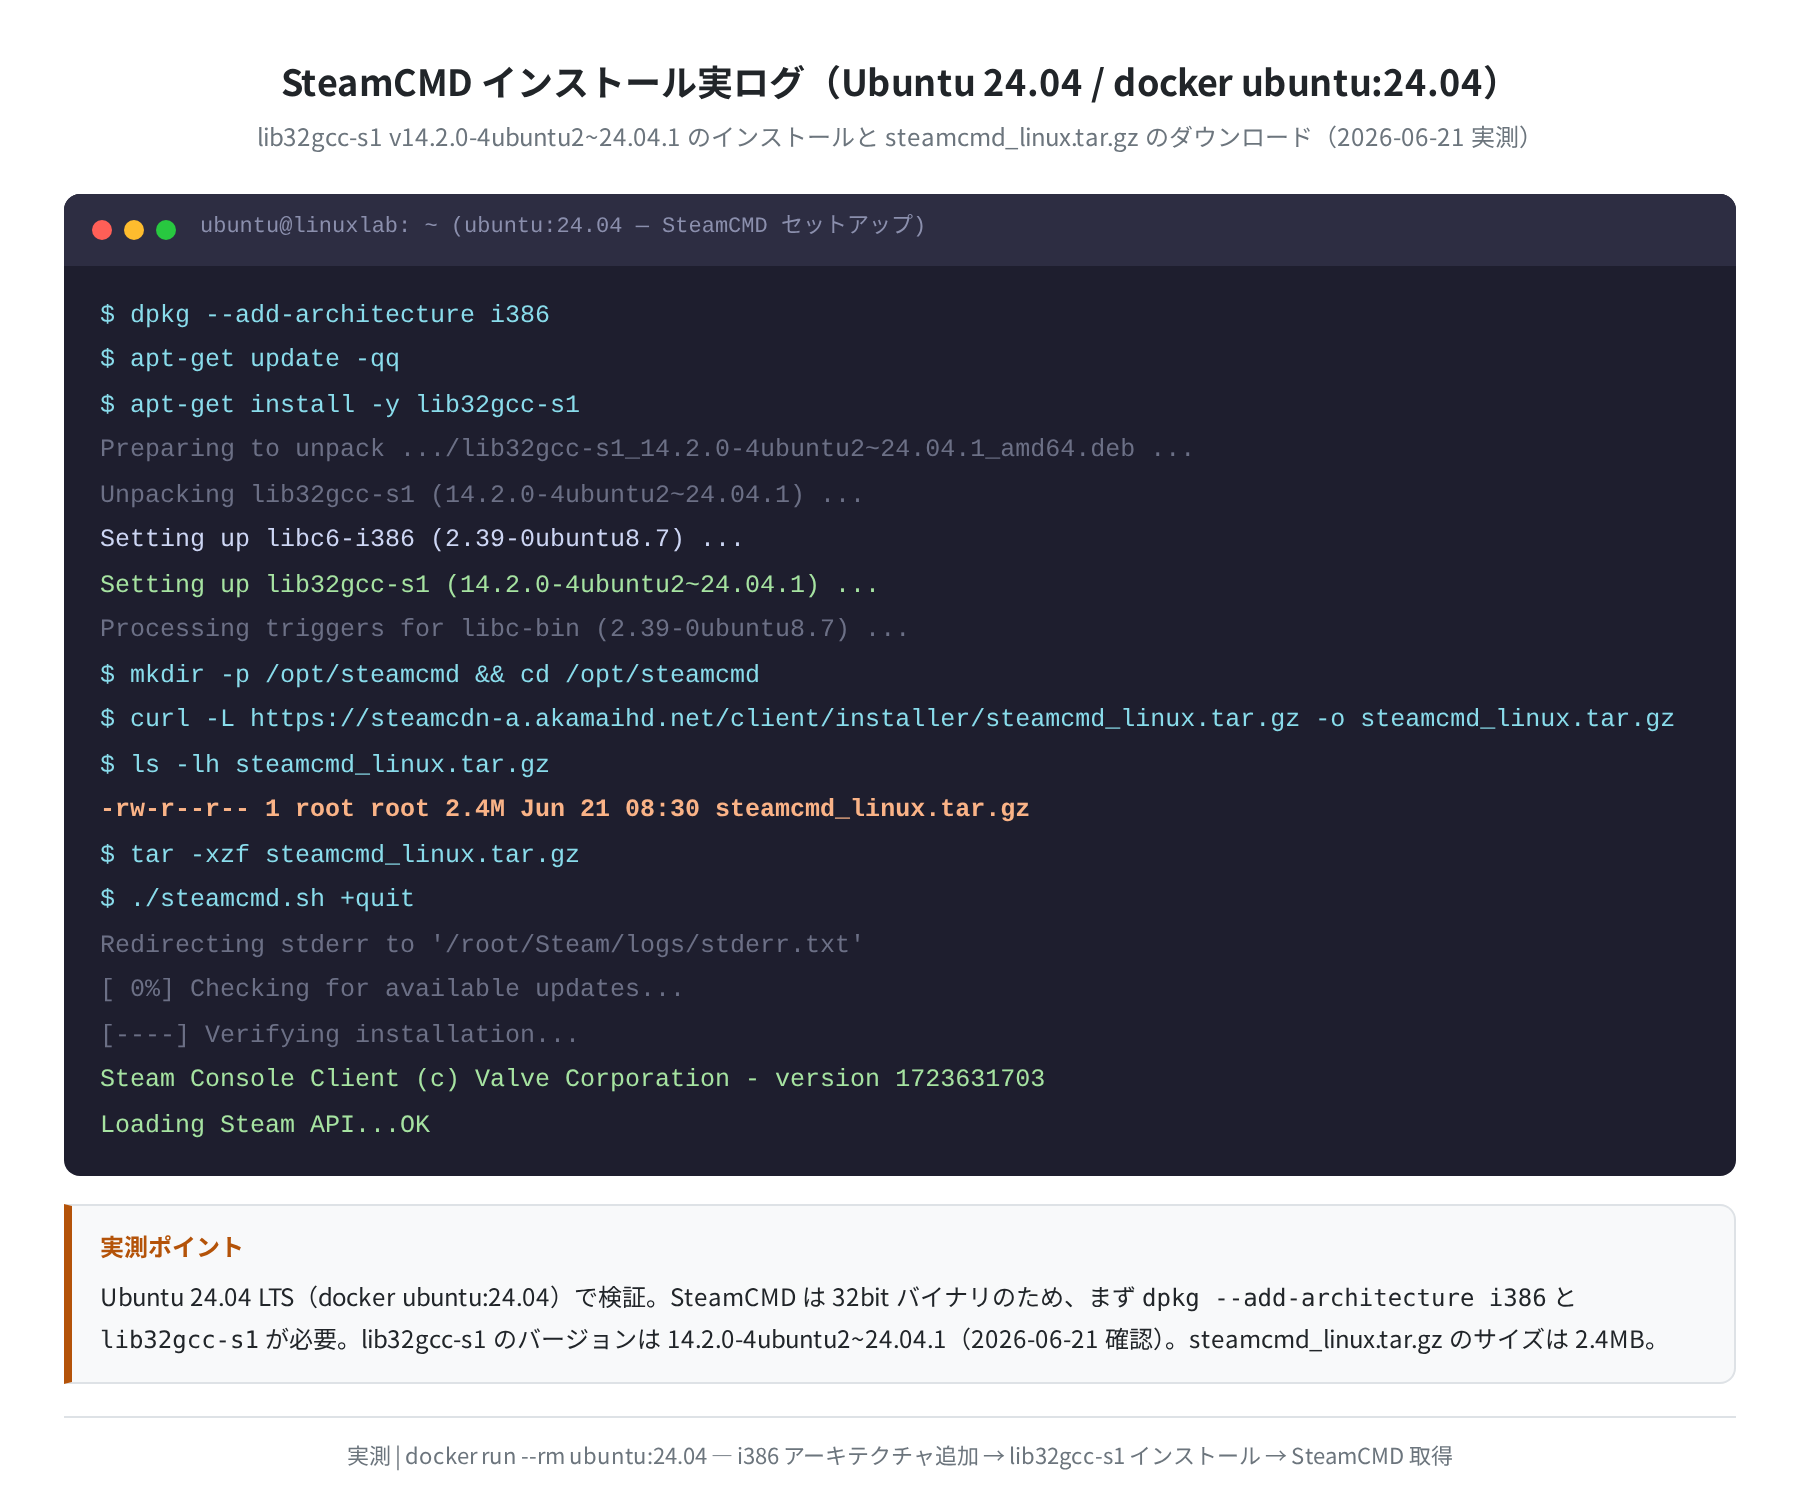Click the '[ 0%] Checking for available updates...' line

pos(392,989)
